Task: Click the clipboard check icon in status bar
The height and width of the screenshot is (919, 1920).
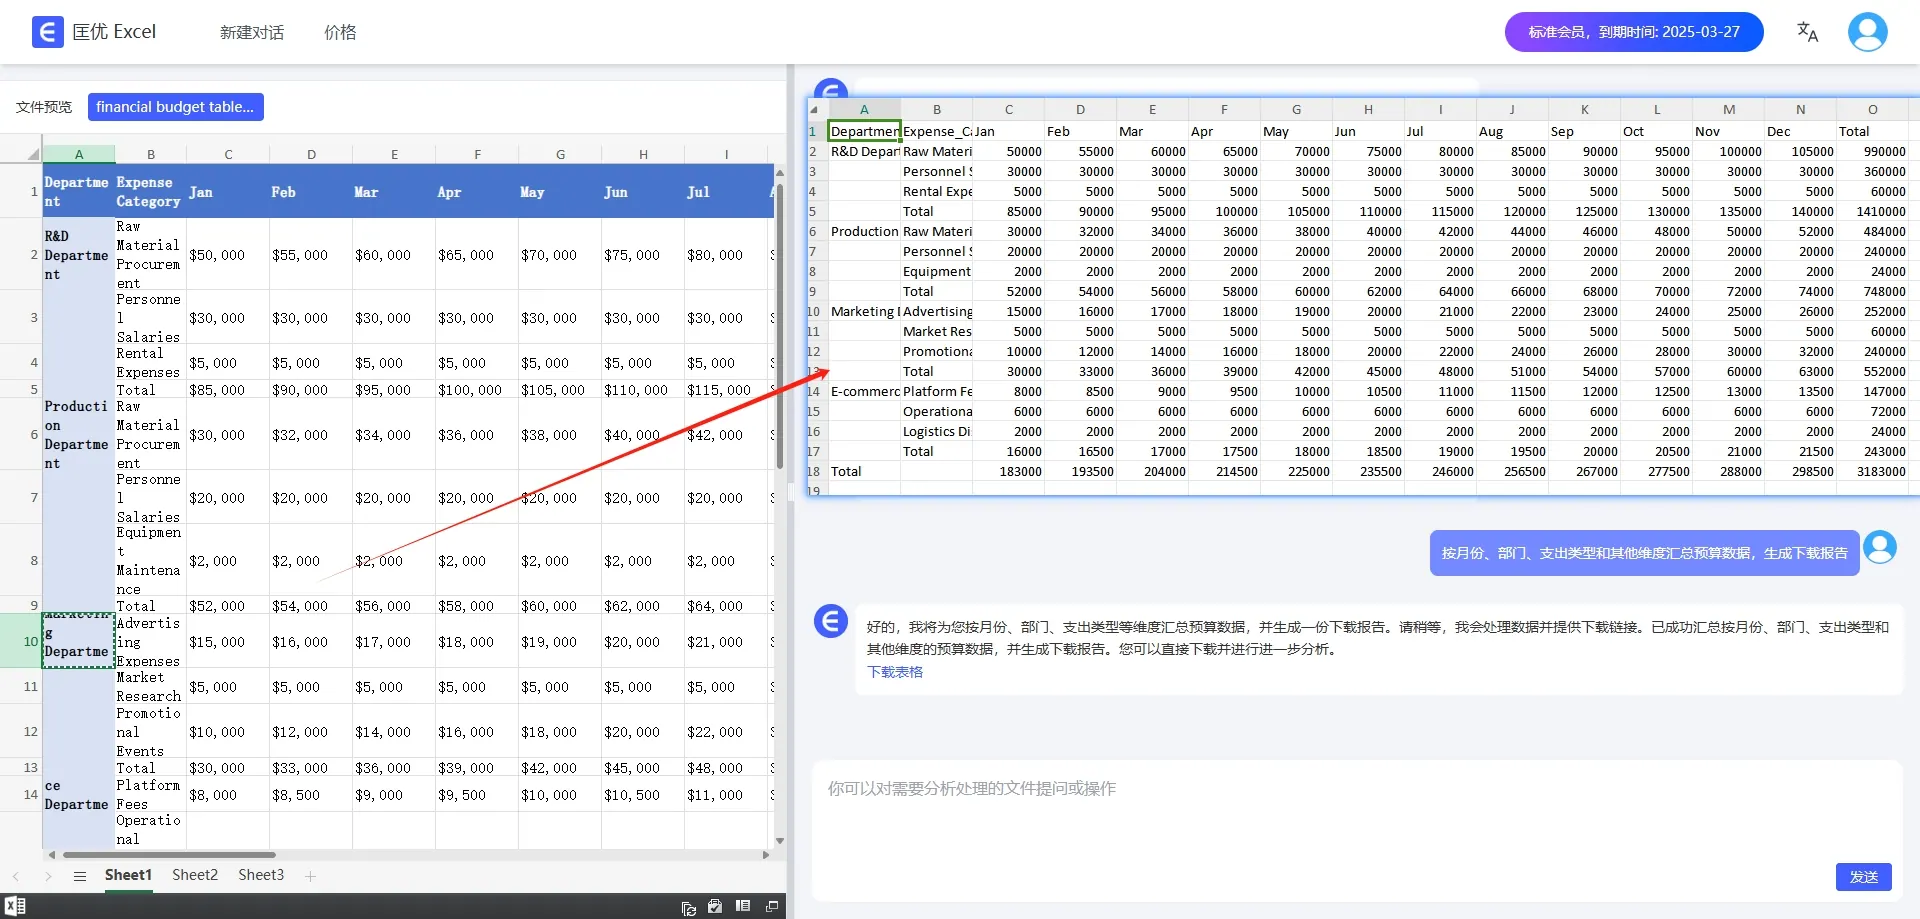Action: point(715,906)
